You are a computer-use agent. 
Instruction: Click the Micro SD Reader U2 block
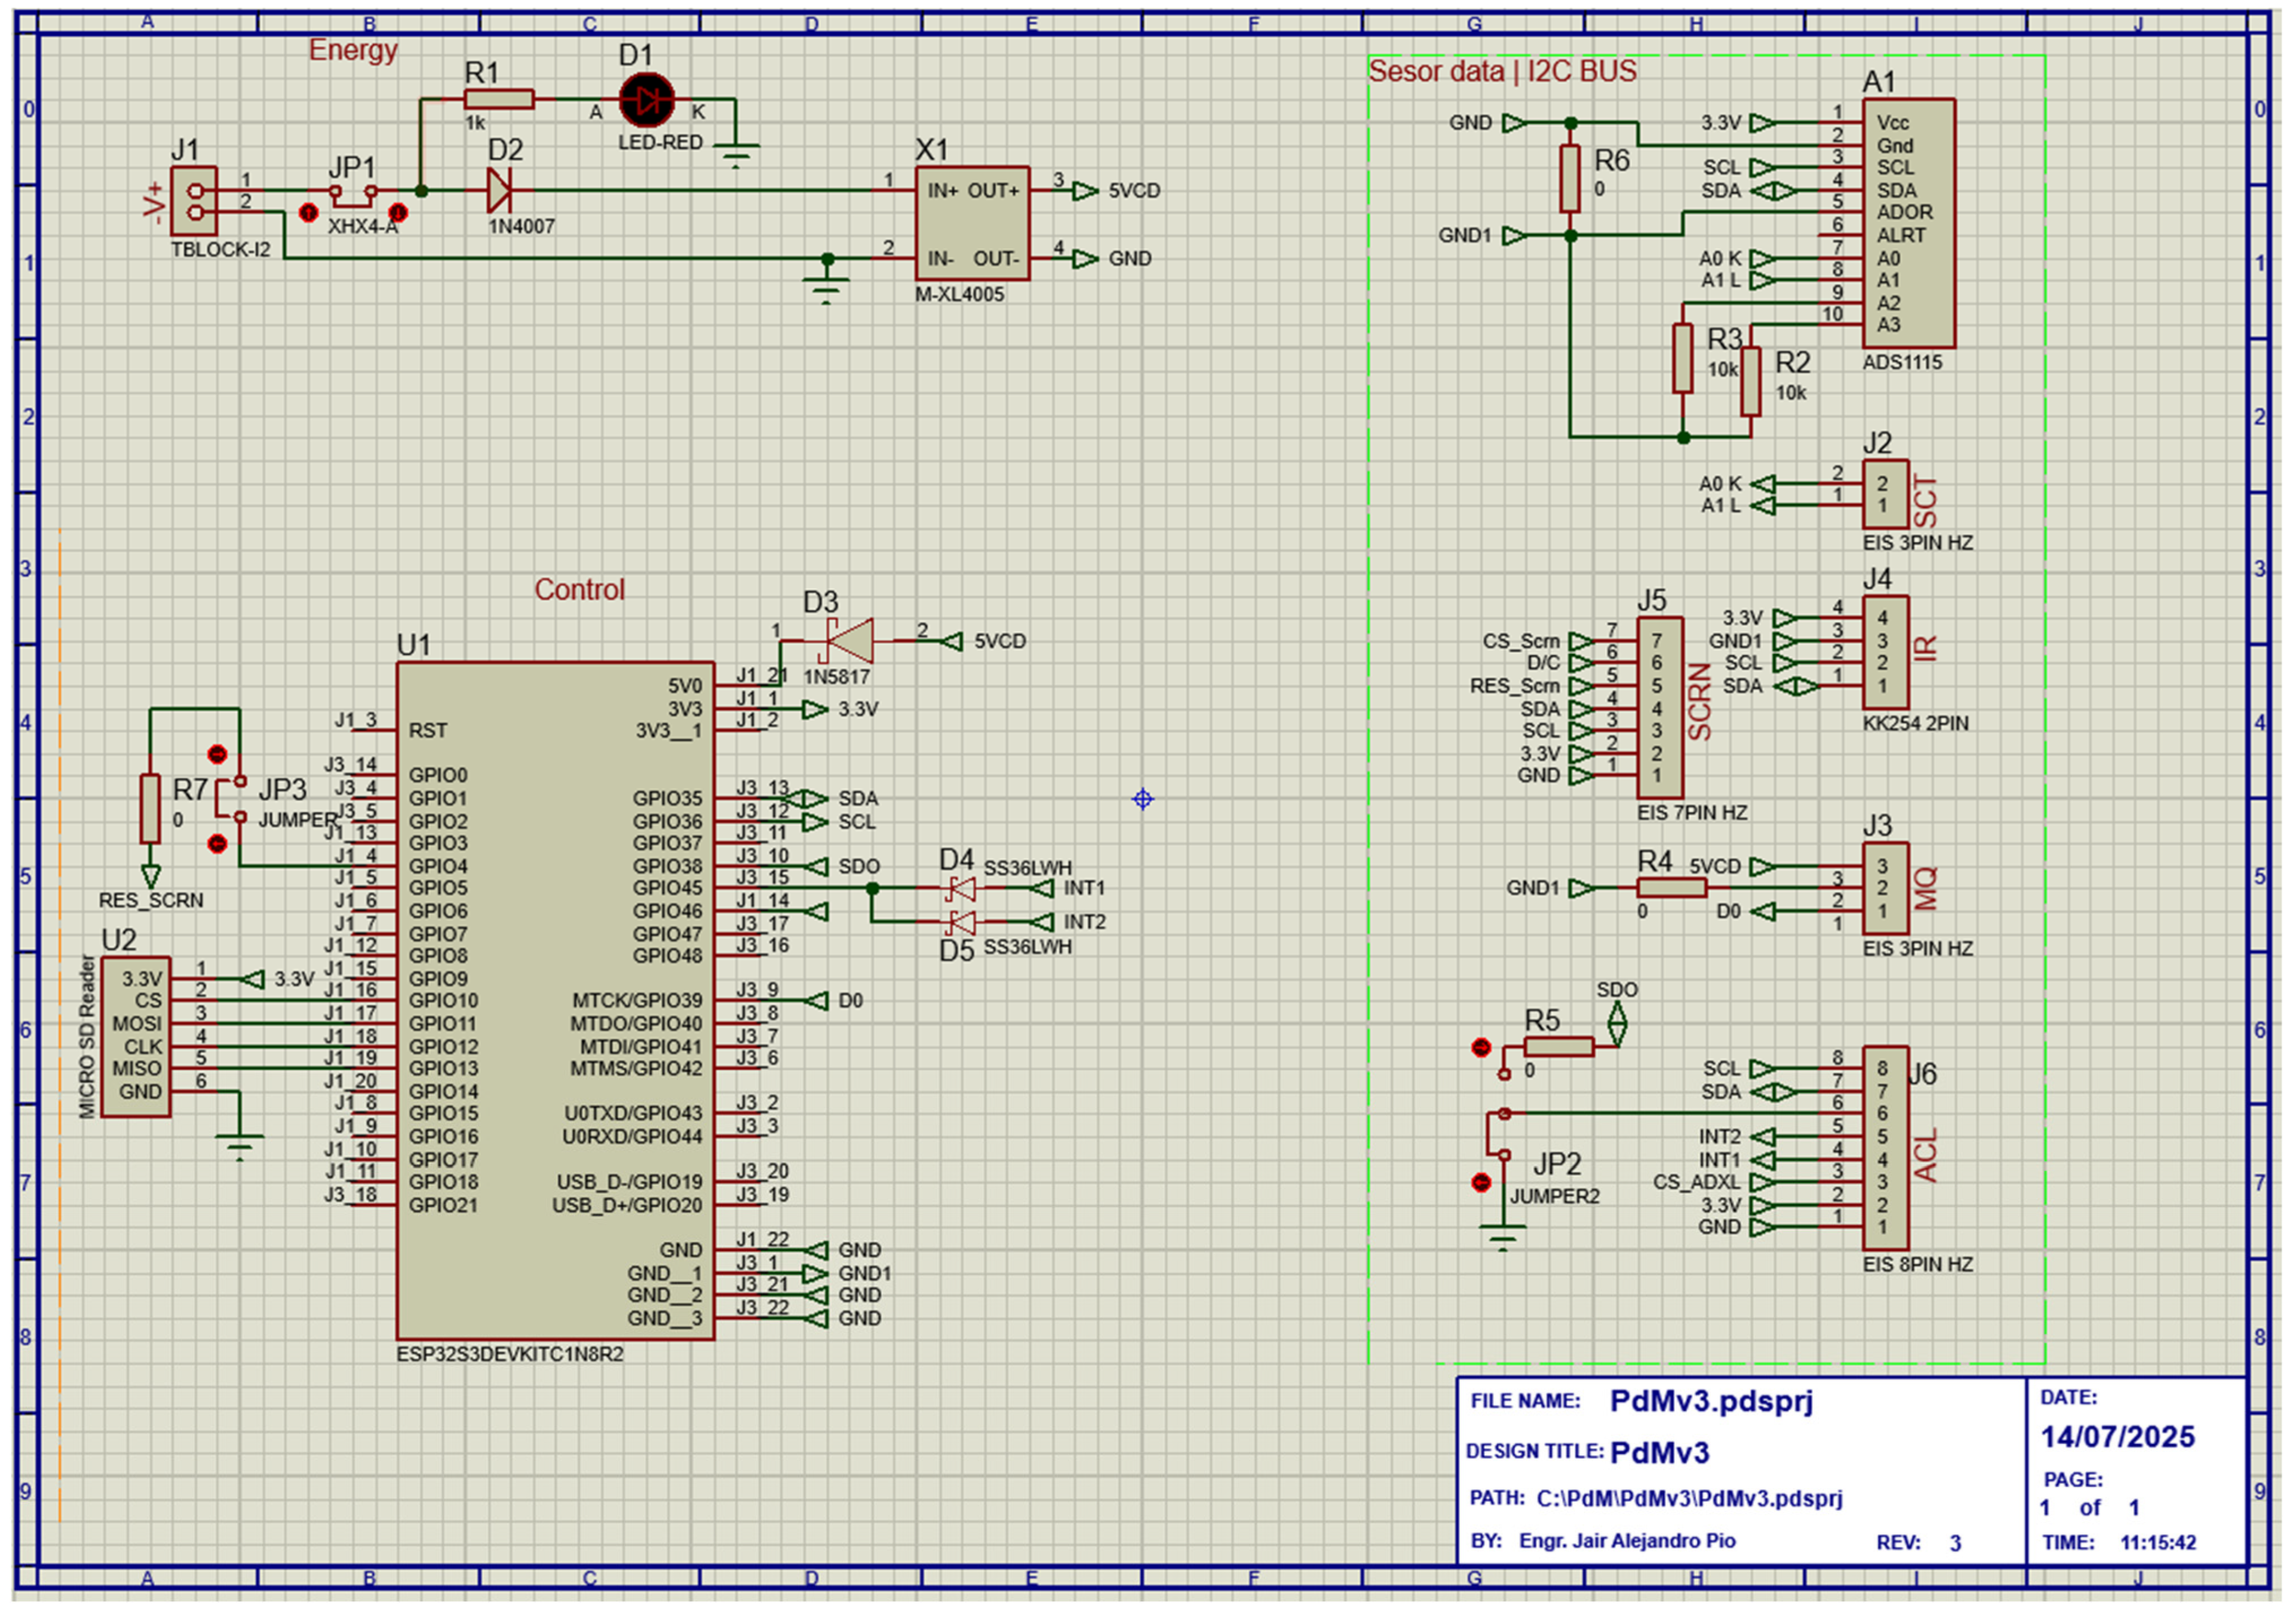point(136,1037)
